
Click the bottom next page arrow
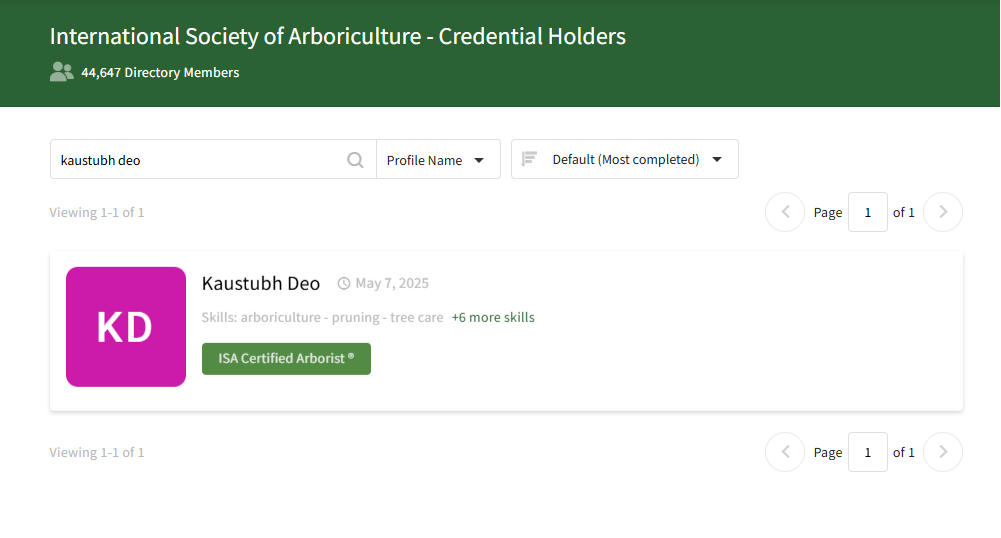point(942,452)
